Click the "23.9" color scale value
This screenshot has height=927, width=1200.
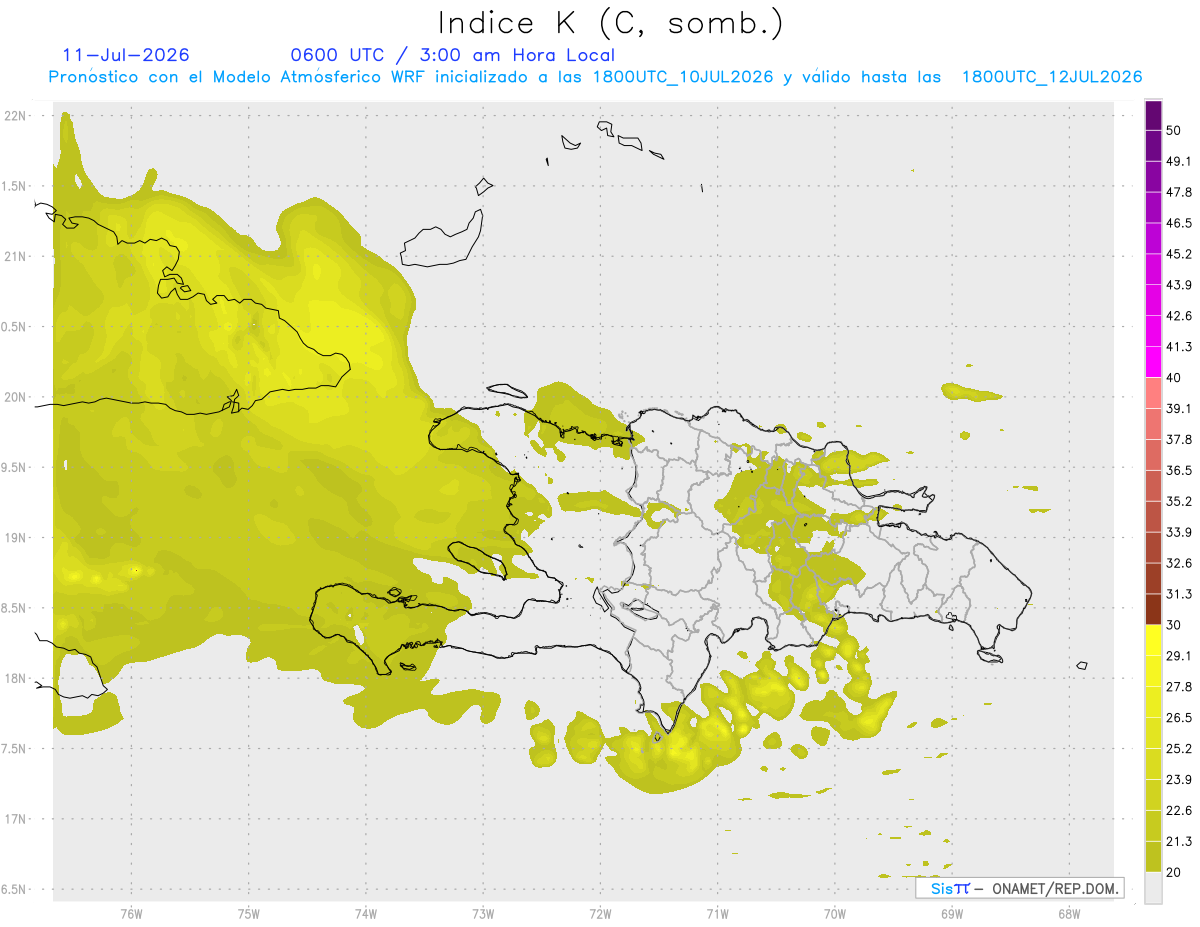[x=1179, y=780]
